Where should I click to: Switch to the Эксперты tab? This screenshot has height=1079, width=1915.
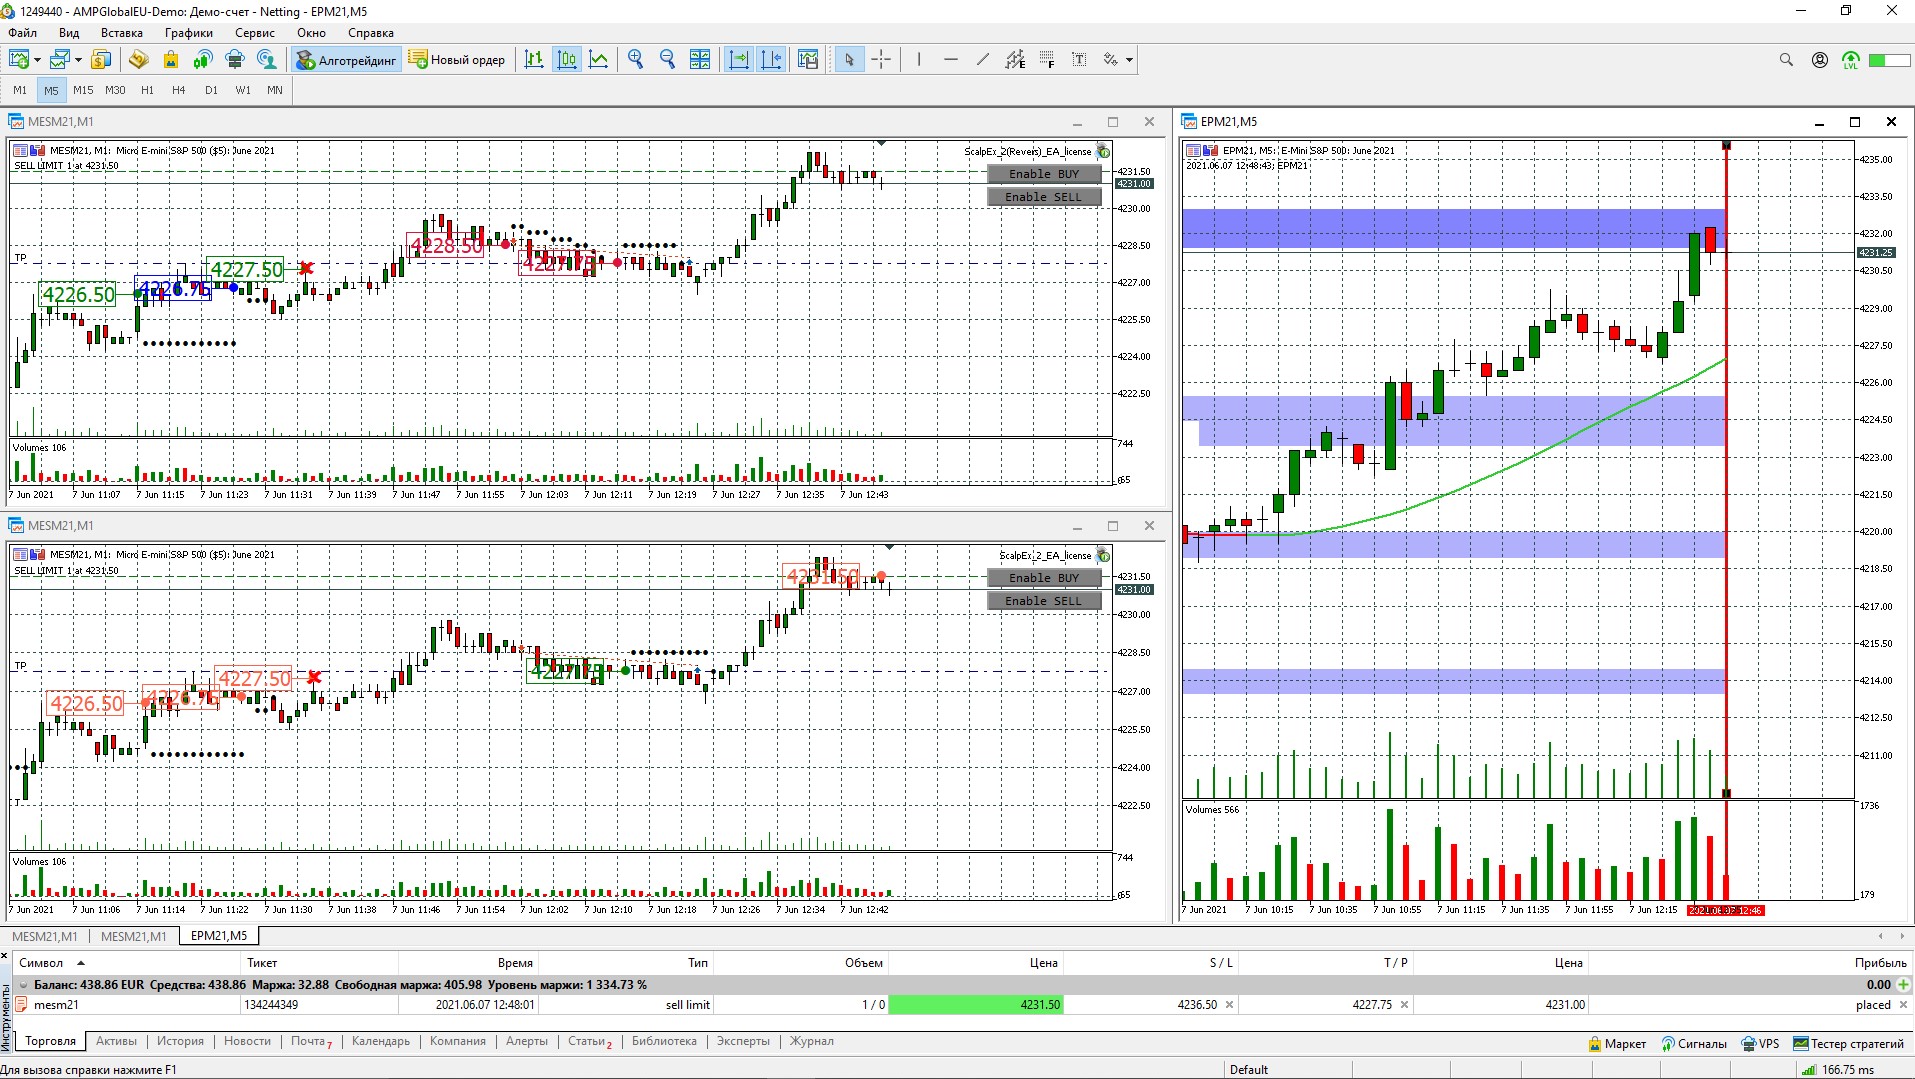(743, 1041)
